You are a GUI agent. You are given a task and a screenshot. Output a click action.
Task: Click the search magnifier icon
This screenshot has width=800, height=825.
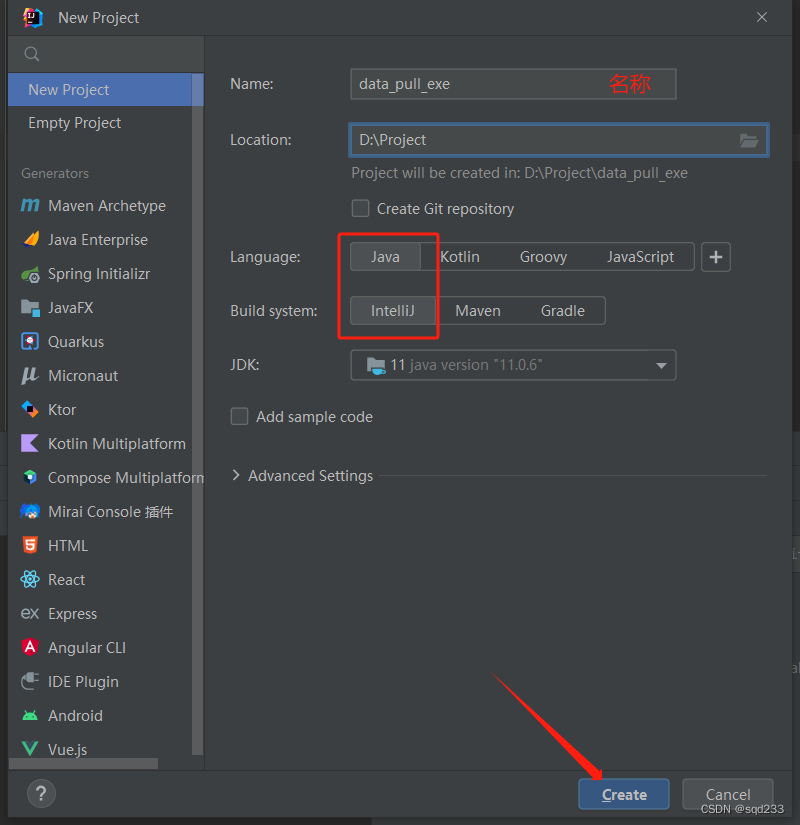pos(32,54)
